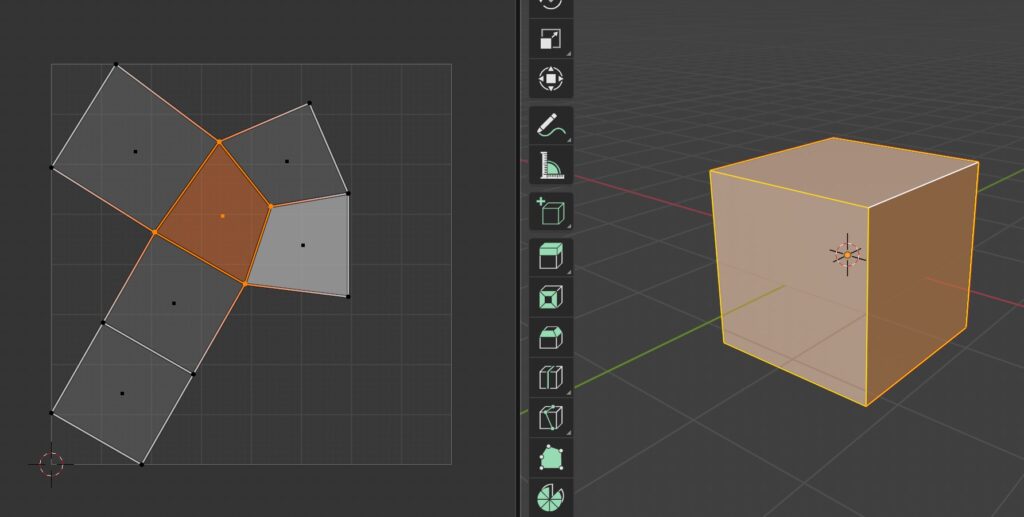Image resolution: width=1024 pixels, height=517 pixels.
Task: Enable the Loop Cut tool
Action: [x=550, y=377]
